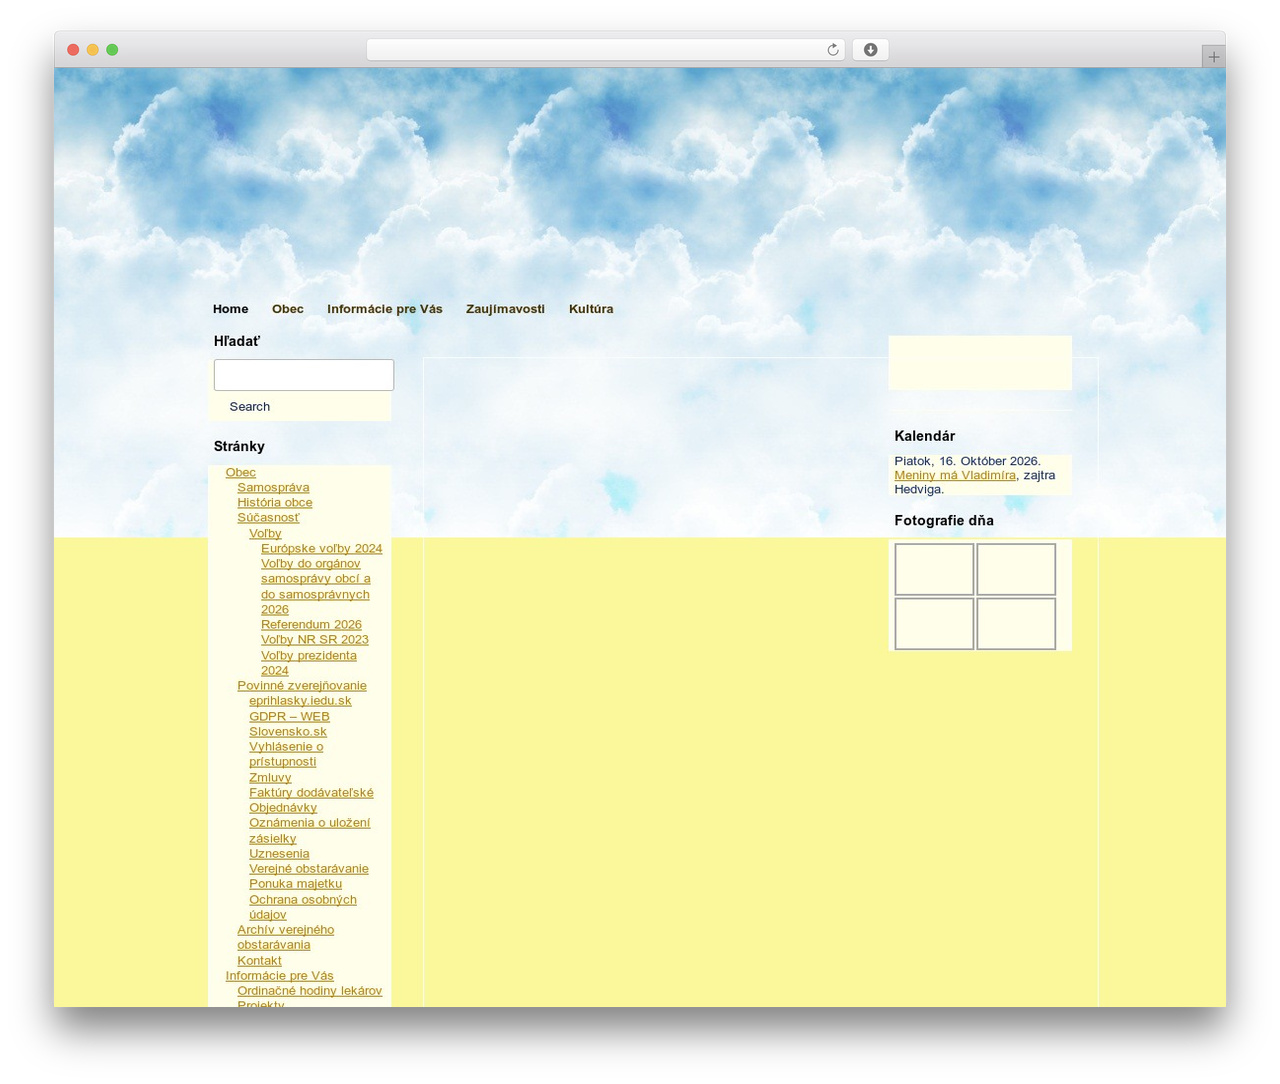Open the top-right Fotografie dňa thumbnail
The height and width of the screenshot is (1084, 1280).
1016,569
